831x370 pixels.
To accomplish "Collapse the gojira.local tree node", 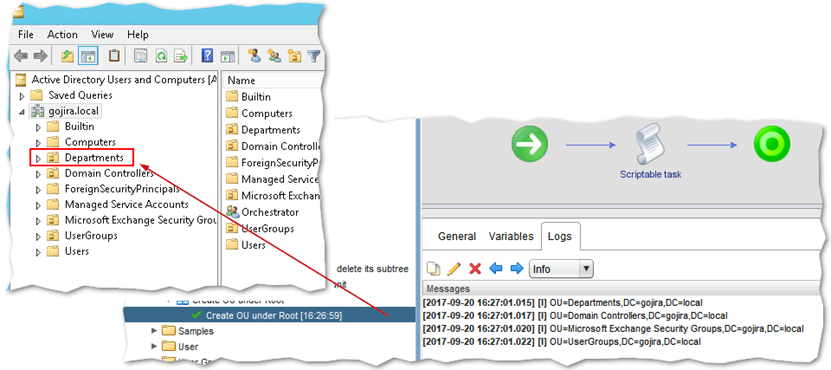I will (x=22, y=112).
